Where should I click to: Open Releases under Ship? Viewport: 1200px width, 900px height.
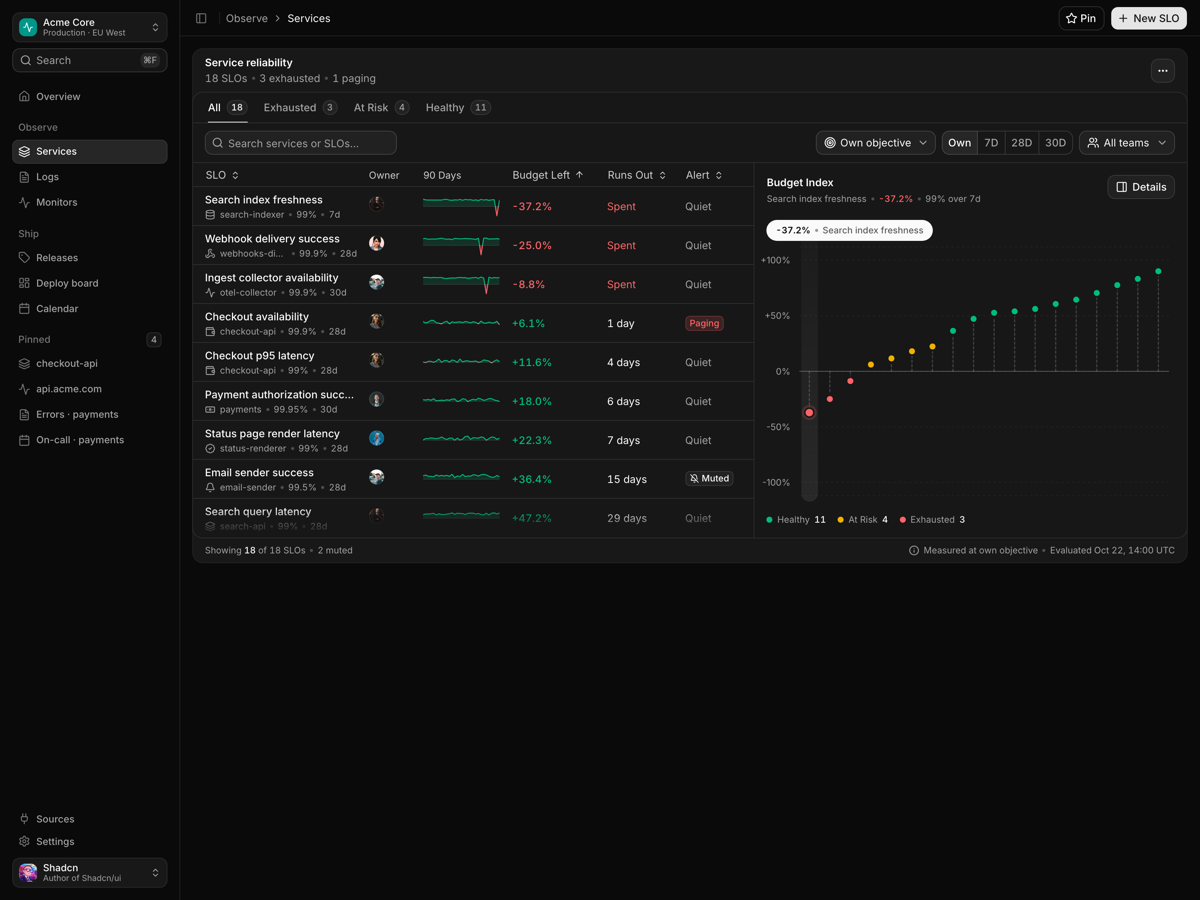coord(90,258)
